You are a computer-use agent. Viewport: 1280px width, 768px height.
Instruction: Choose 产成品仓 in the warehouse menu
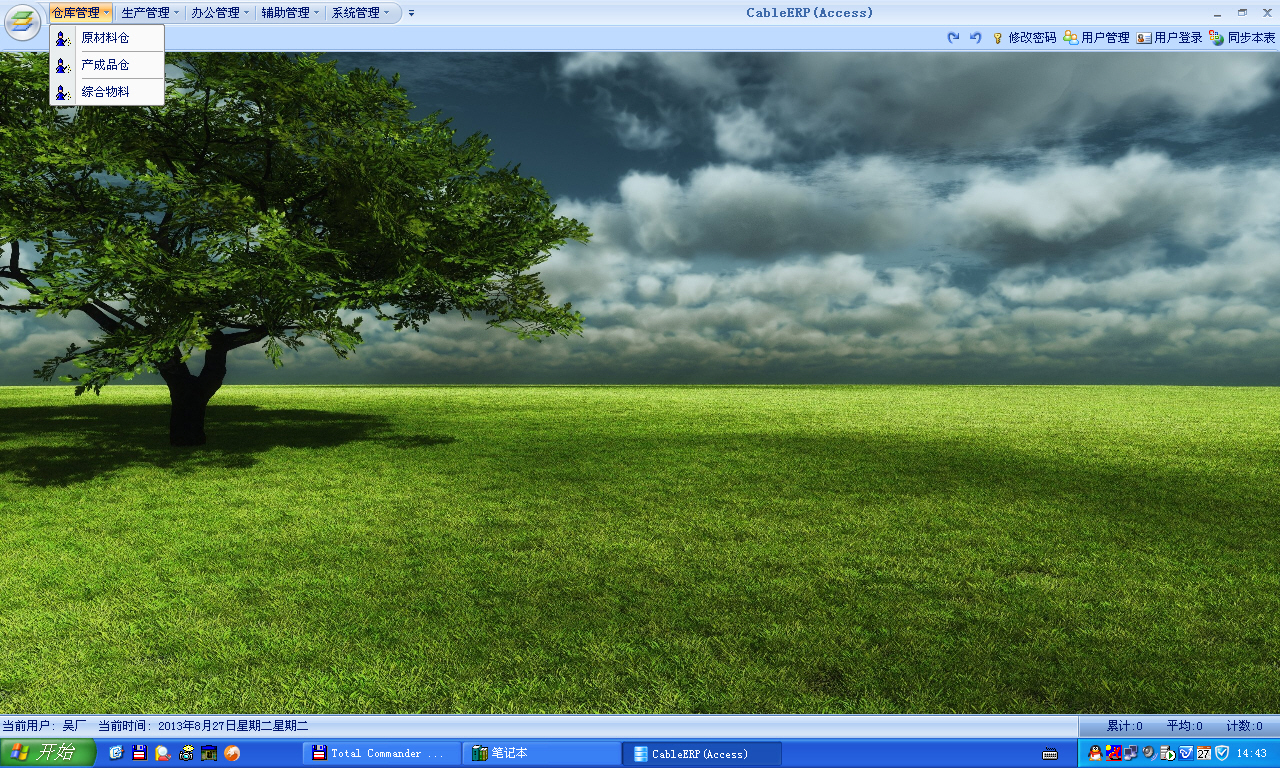[x=105, y=65]
